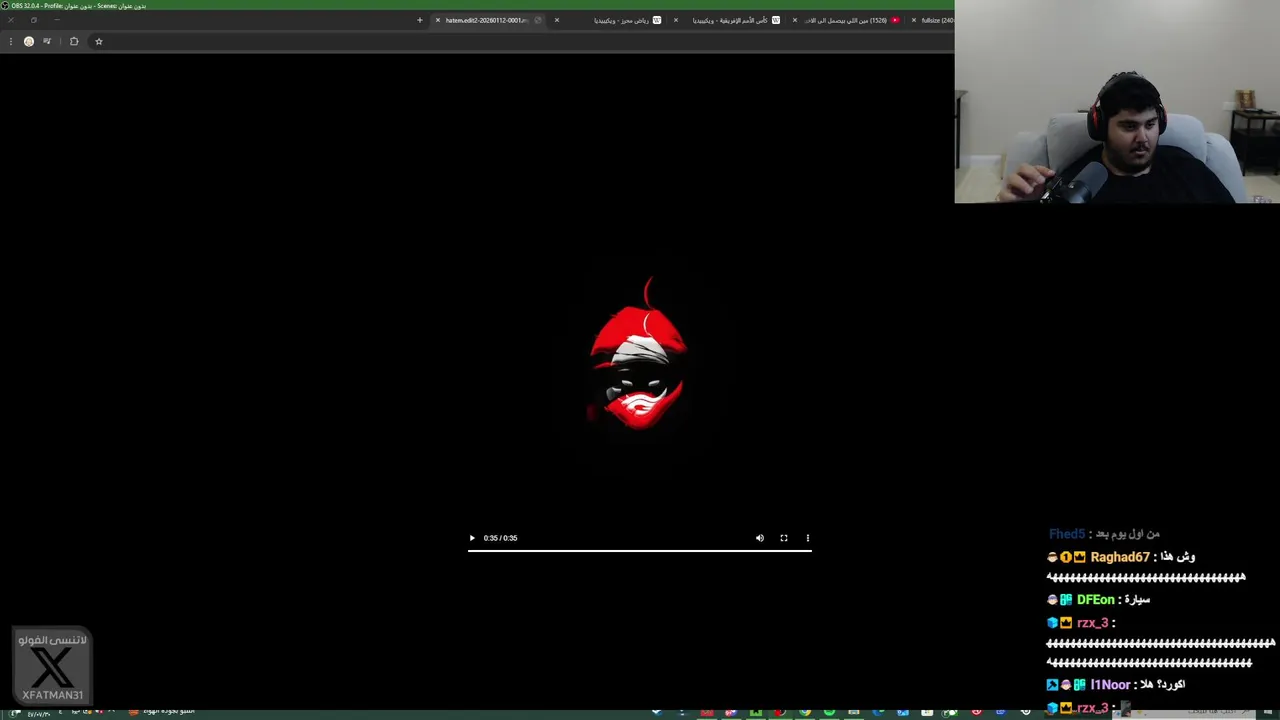The image size is (1280, 720).
Task: Seek within the video progress bar
Action: coord(640,550)
